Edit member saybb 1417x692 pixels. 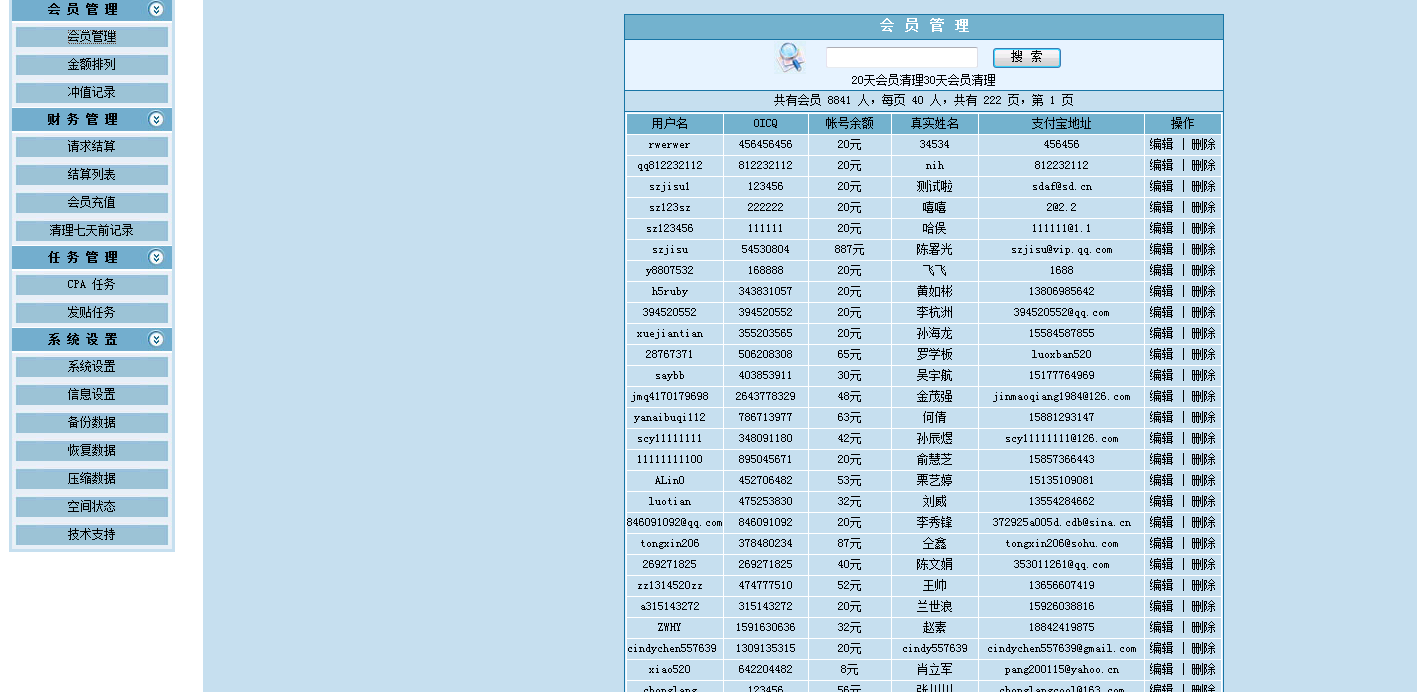[x=1161, y=376]
